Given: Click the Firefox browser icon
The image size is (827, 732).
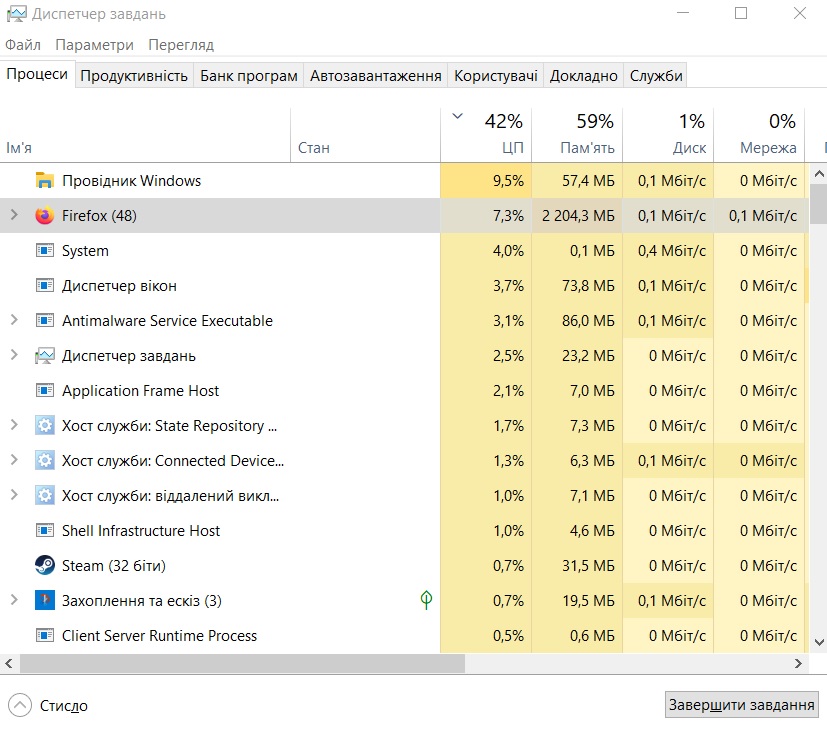Looking at the screenshot, I should pyautogui.click(x=45, y=216).
